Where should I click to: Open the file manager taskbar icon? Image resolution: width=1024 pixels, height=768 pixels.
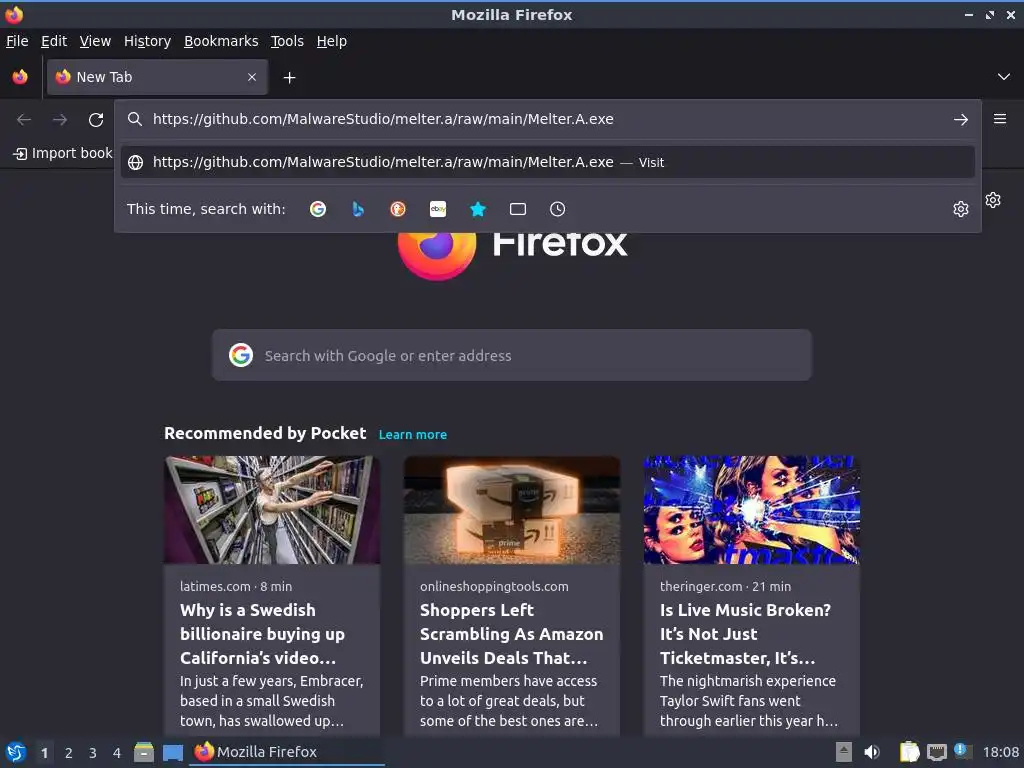click(x=144, y=752)
